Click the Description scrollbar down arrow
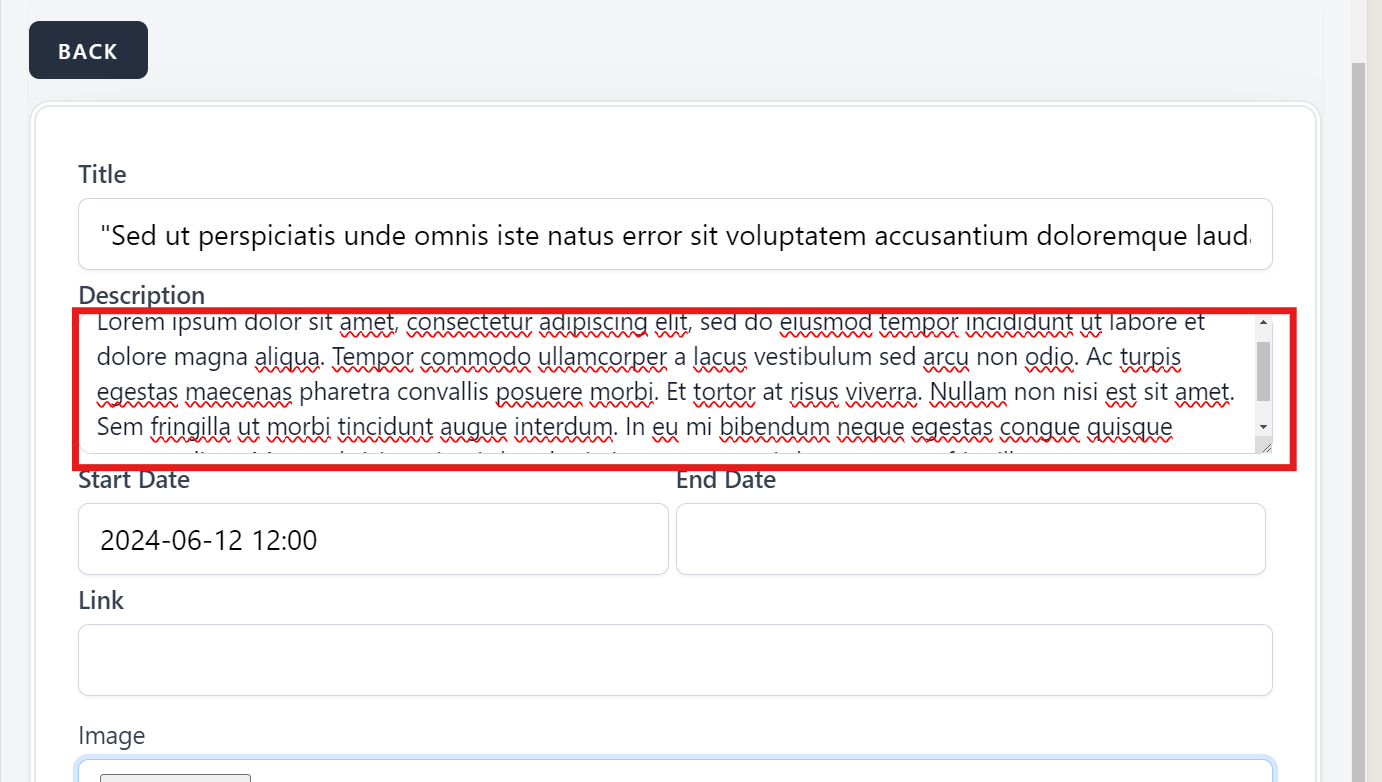1382x782 pixels. (1263, 426)
